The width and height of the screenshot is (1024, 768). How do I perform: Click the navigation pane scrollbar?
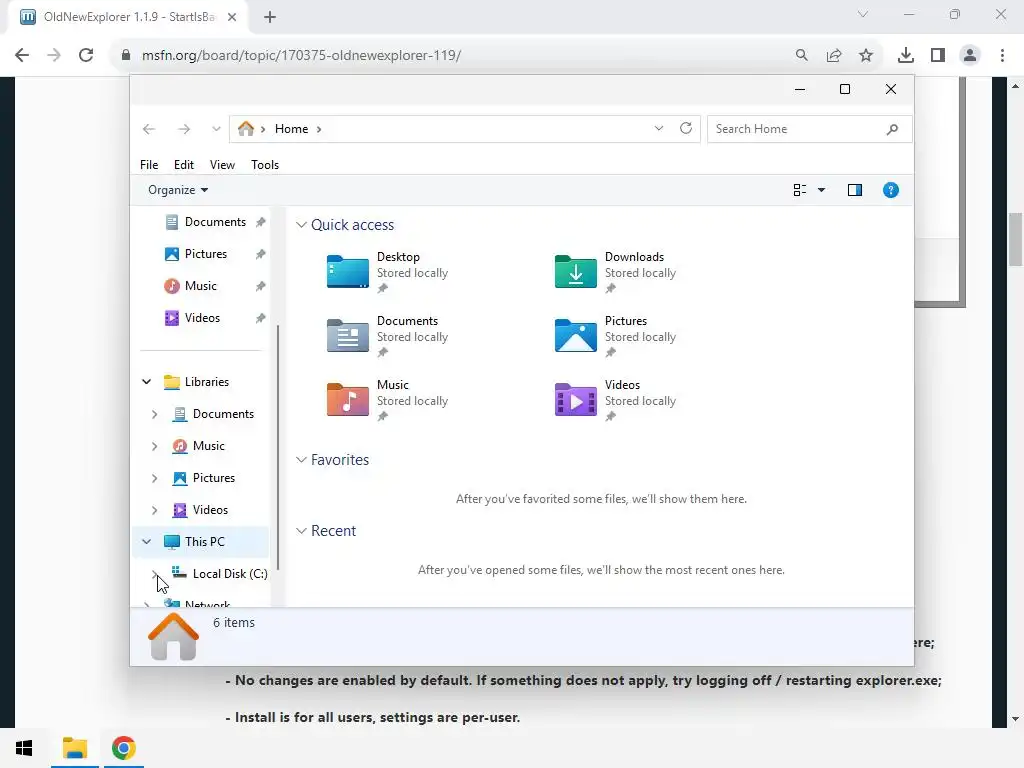(x=278, y=447)
